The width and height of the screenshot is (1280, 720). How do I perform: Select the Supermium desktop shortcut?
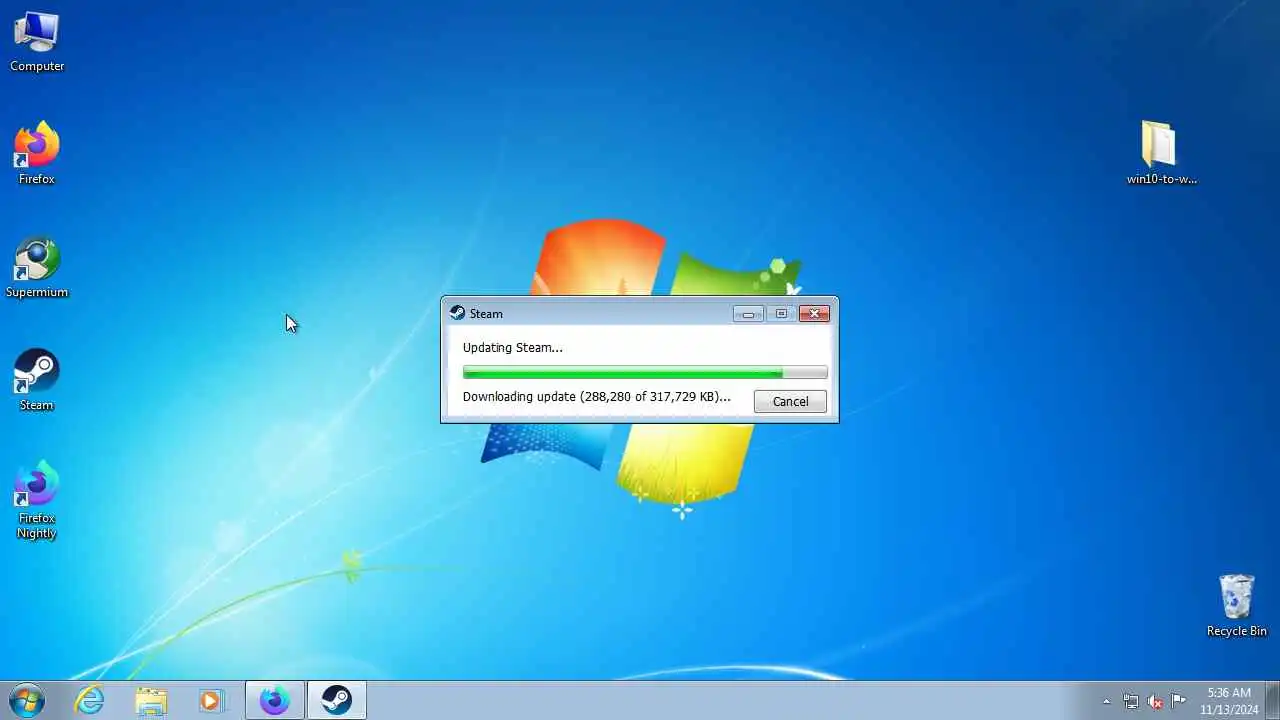click(37, 268)
